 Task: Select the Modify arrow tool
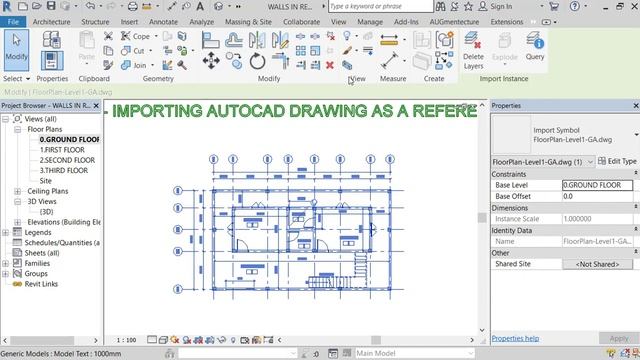[x=16, y=50]
